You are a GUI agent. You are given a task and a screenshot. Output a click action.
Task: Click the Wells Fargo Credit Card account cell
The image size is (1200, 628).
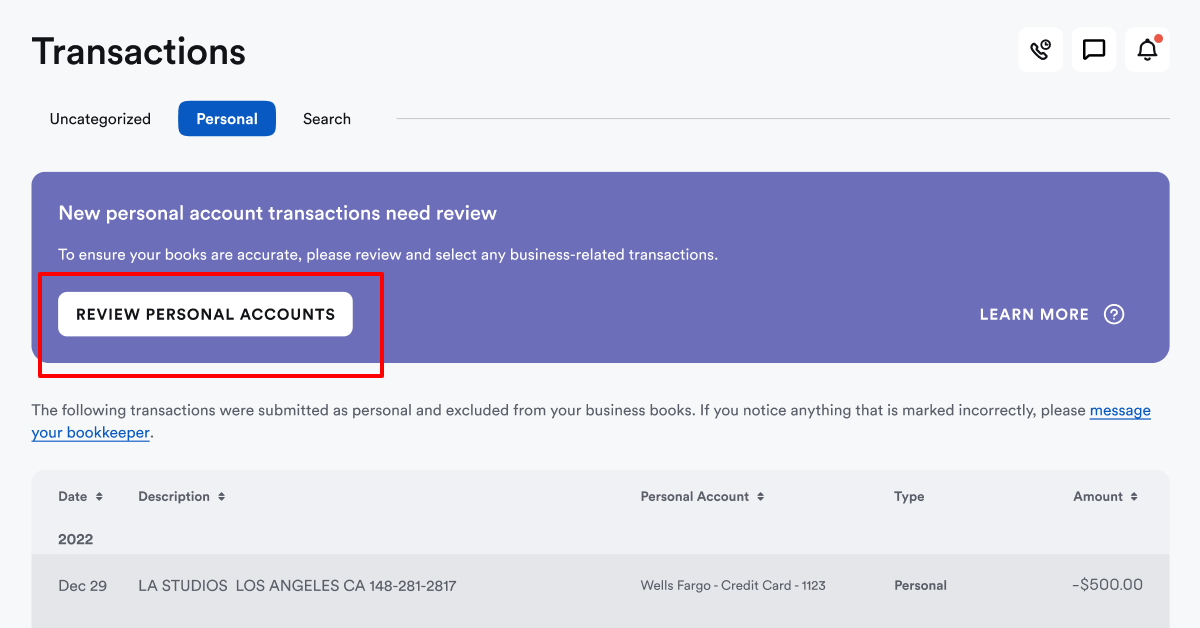click(733, 585)
